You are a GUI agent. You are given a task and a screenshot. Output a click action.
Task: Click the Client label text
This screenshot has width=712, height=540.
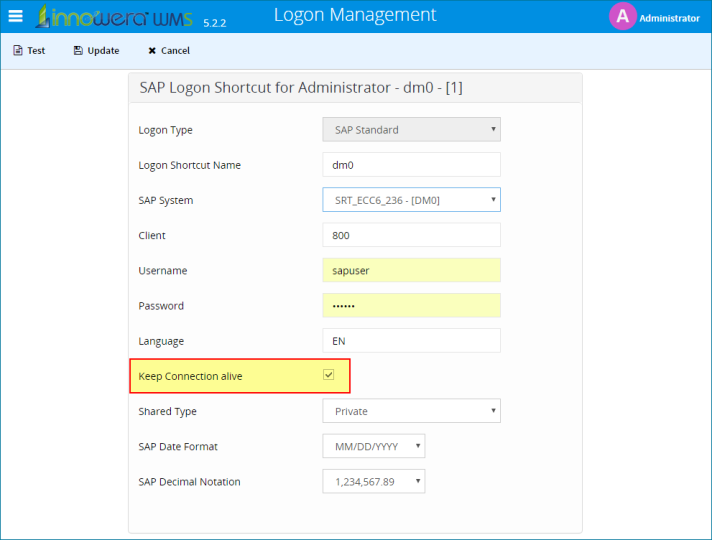(152, 235)
